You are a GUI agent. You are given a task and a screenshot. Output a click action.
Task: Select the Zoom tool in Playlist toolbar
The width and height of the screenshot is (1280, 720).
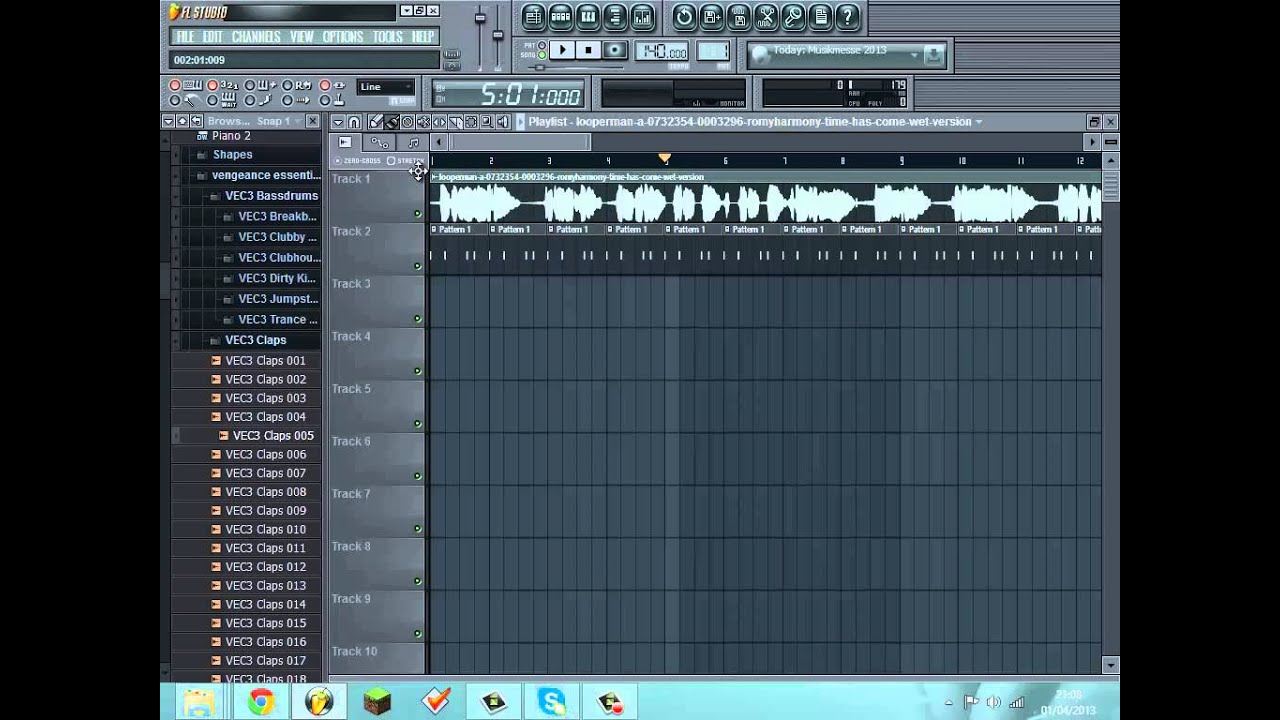point(487,122)
